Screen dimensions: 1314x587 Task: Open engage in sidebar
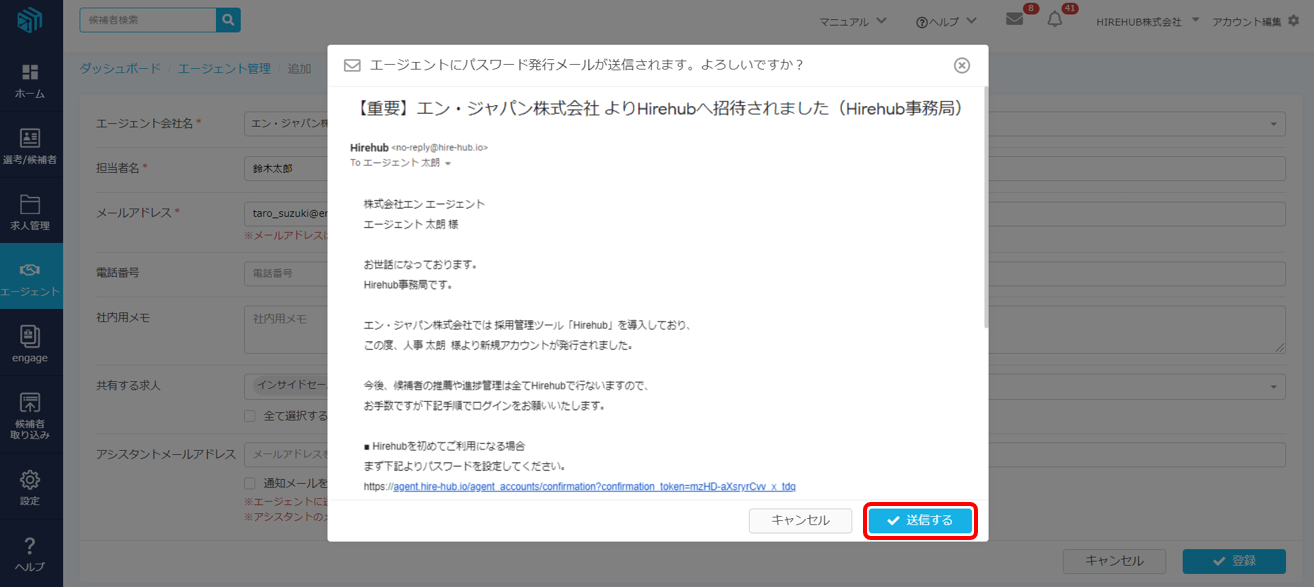(x=30, y=345)
